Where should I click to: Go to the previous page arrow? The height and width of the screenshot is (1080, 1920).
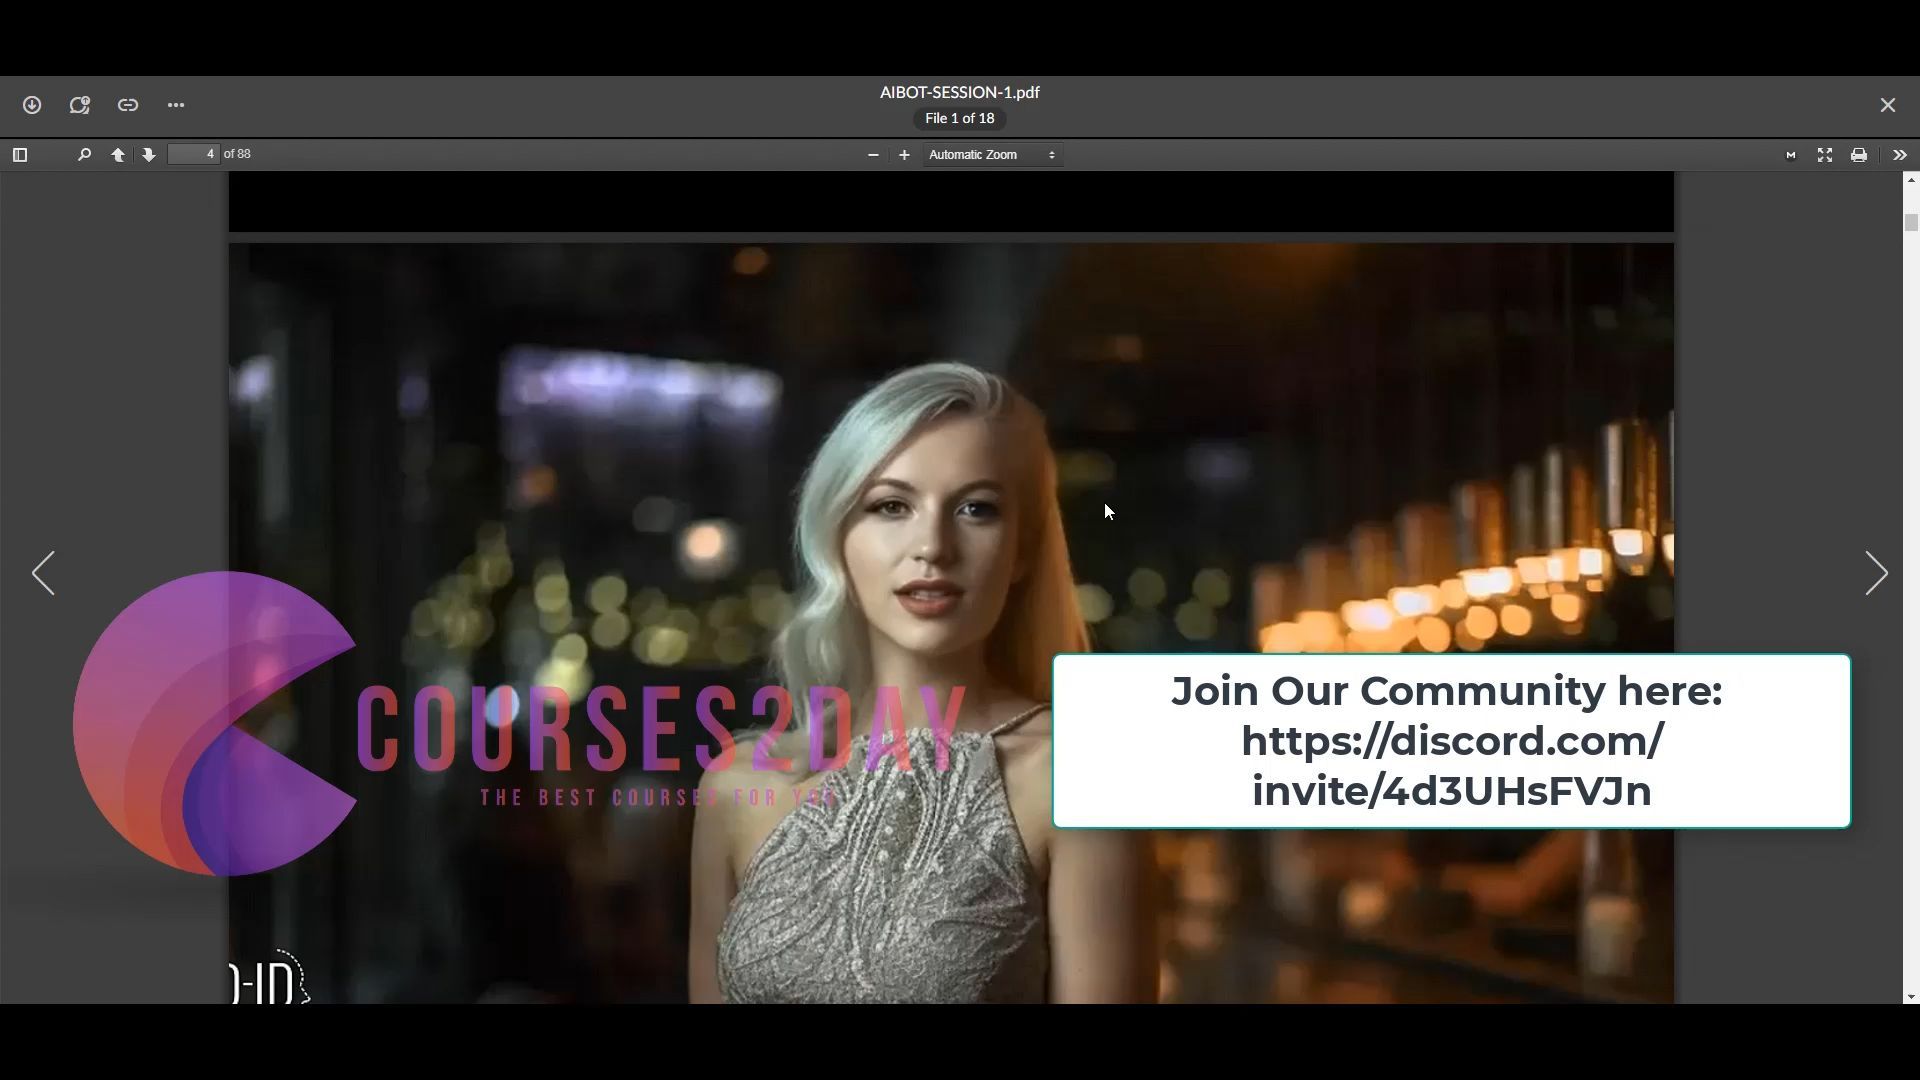tap(118, 155)
